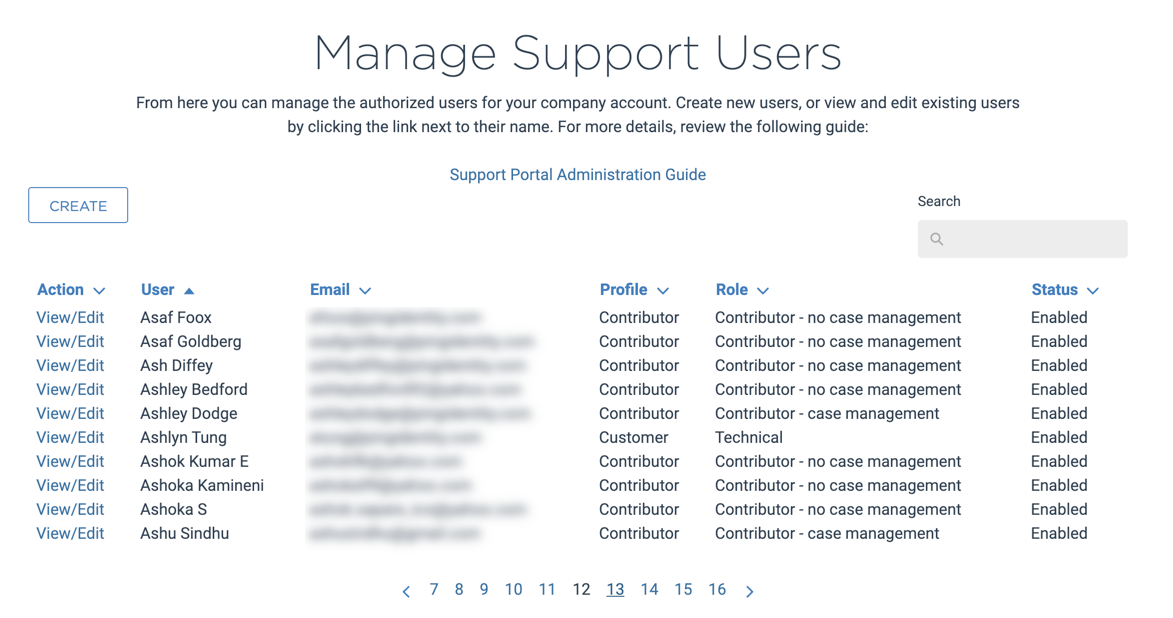Open the Role column sort dropdown
Image resolution: width=1173 pixels, height=618 pixels.
coord(765,290)
